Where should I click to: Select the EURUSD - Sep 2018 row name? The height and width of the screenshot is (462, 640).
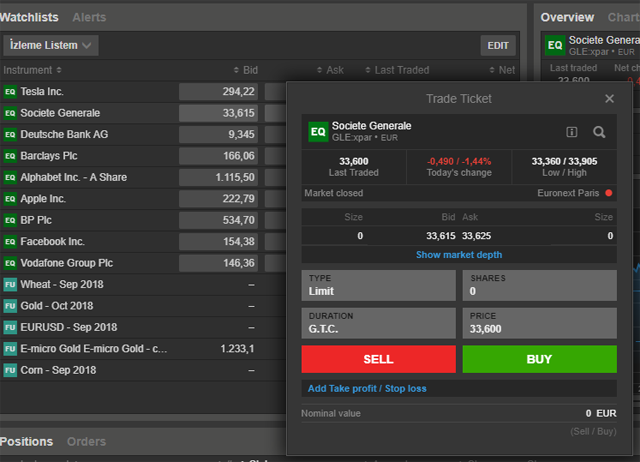coord(69,327)
